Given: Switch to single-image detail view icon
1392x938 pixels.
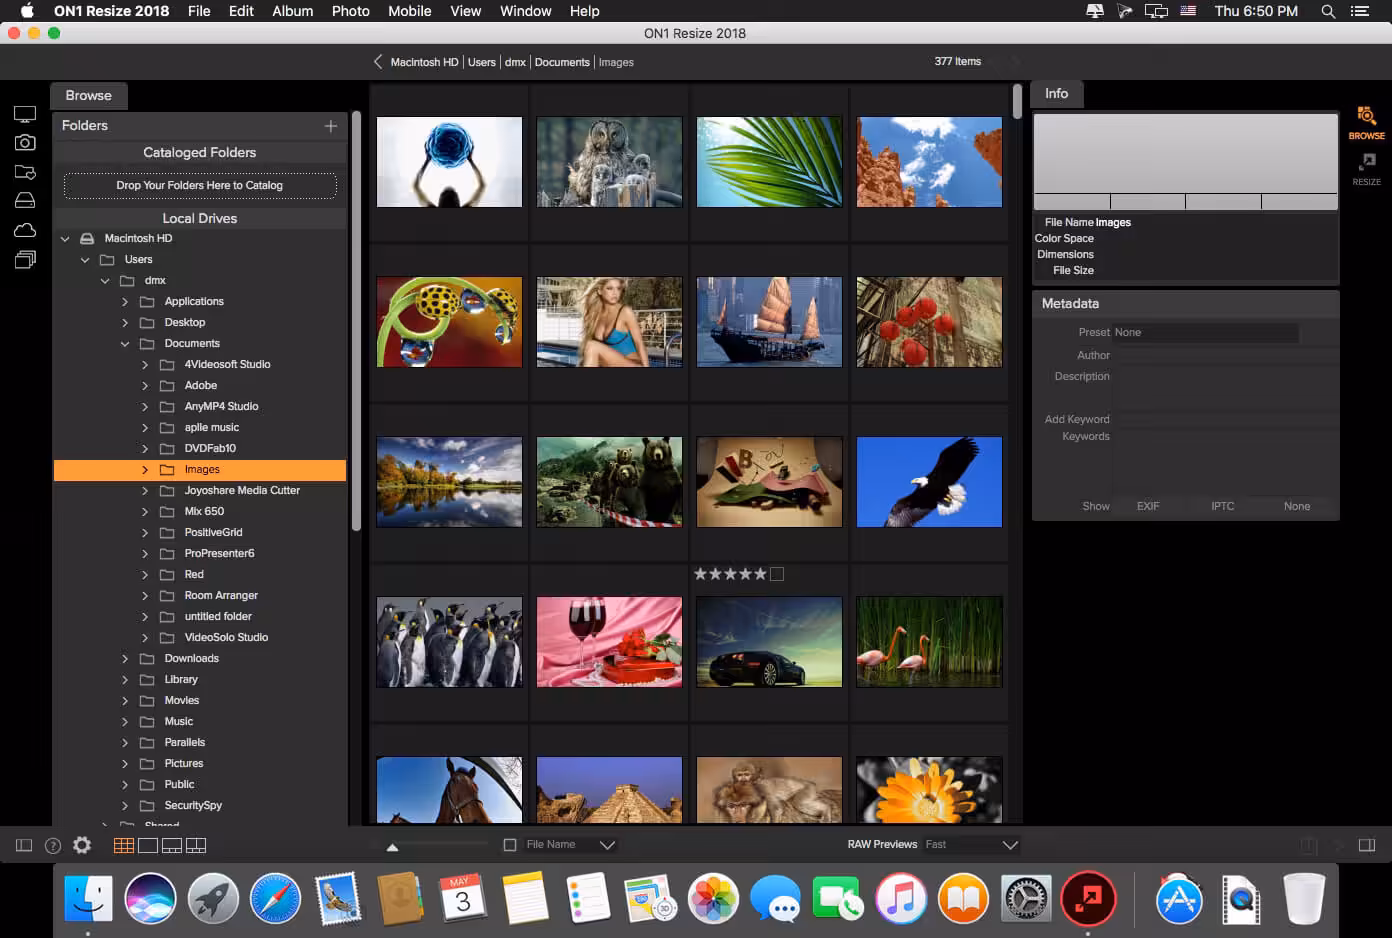Looking at the screenshot, I should [148, 846].
